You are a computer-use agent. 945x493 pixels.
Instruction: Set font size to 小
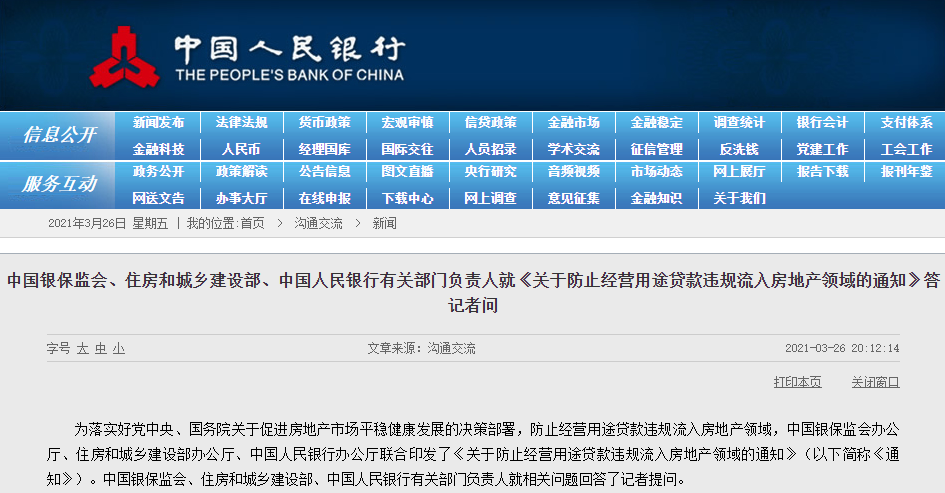[x=119, y=348]
